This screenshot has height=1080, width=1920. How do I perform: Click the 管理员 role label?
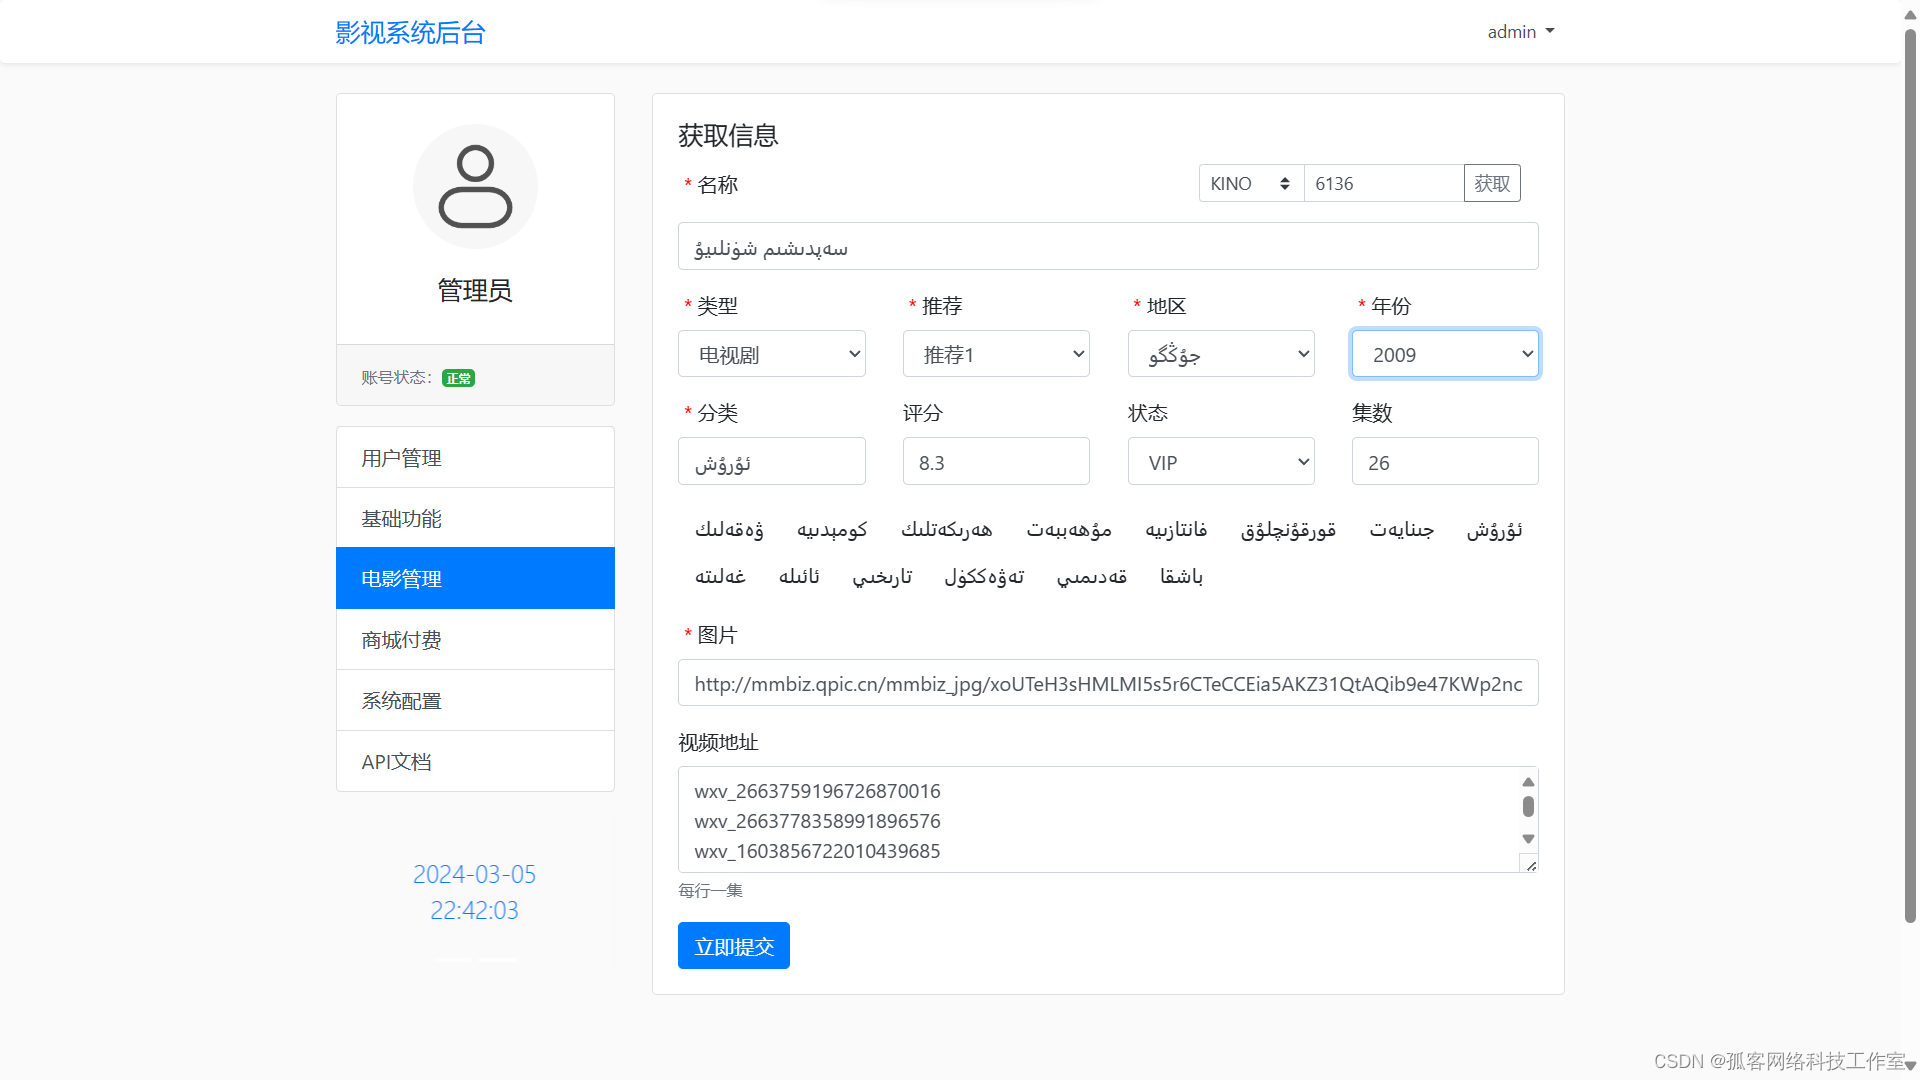tap(475, 291)
